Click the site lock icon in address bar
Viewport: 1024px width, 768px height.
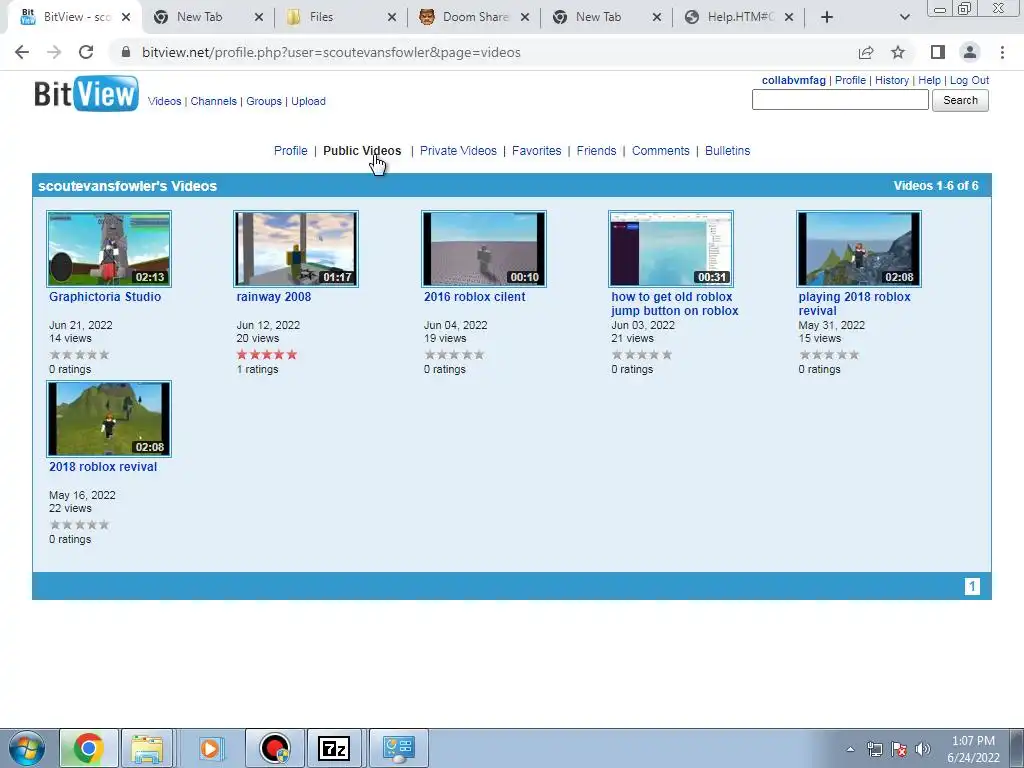[126, 52]
